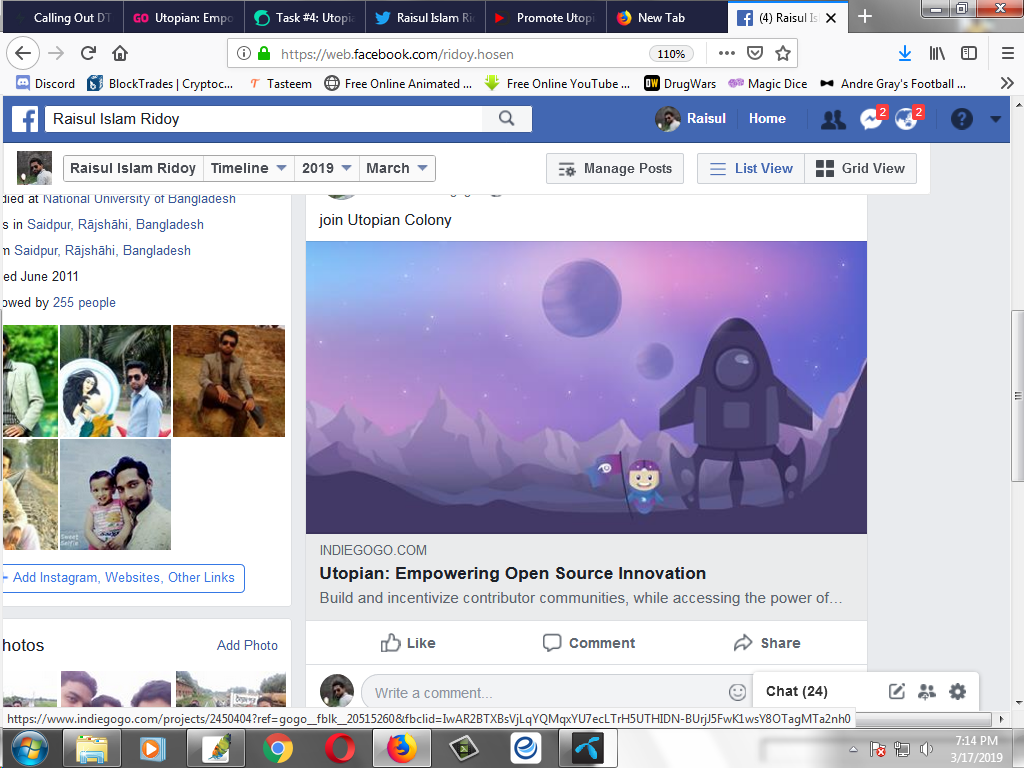This screenshot has height=768, width=1024.
Task: Open Raisul profile link in header
Action: [x=691, y=119]
